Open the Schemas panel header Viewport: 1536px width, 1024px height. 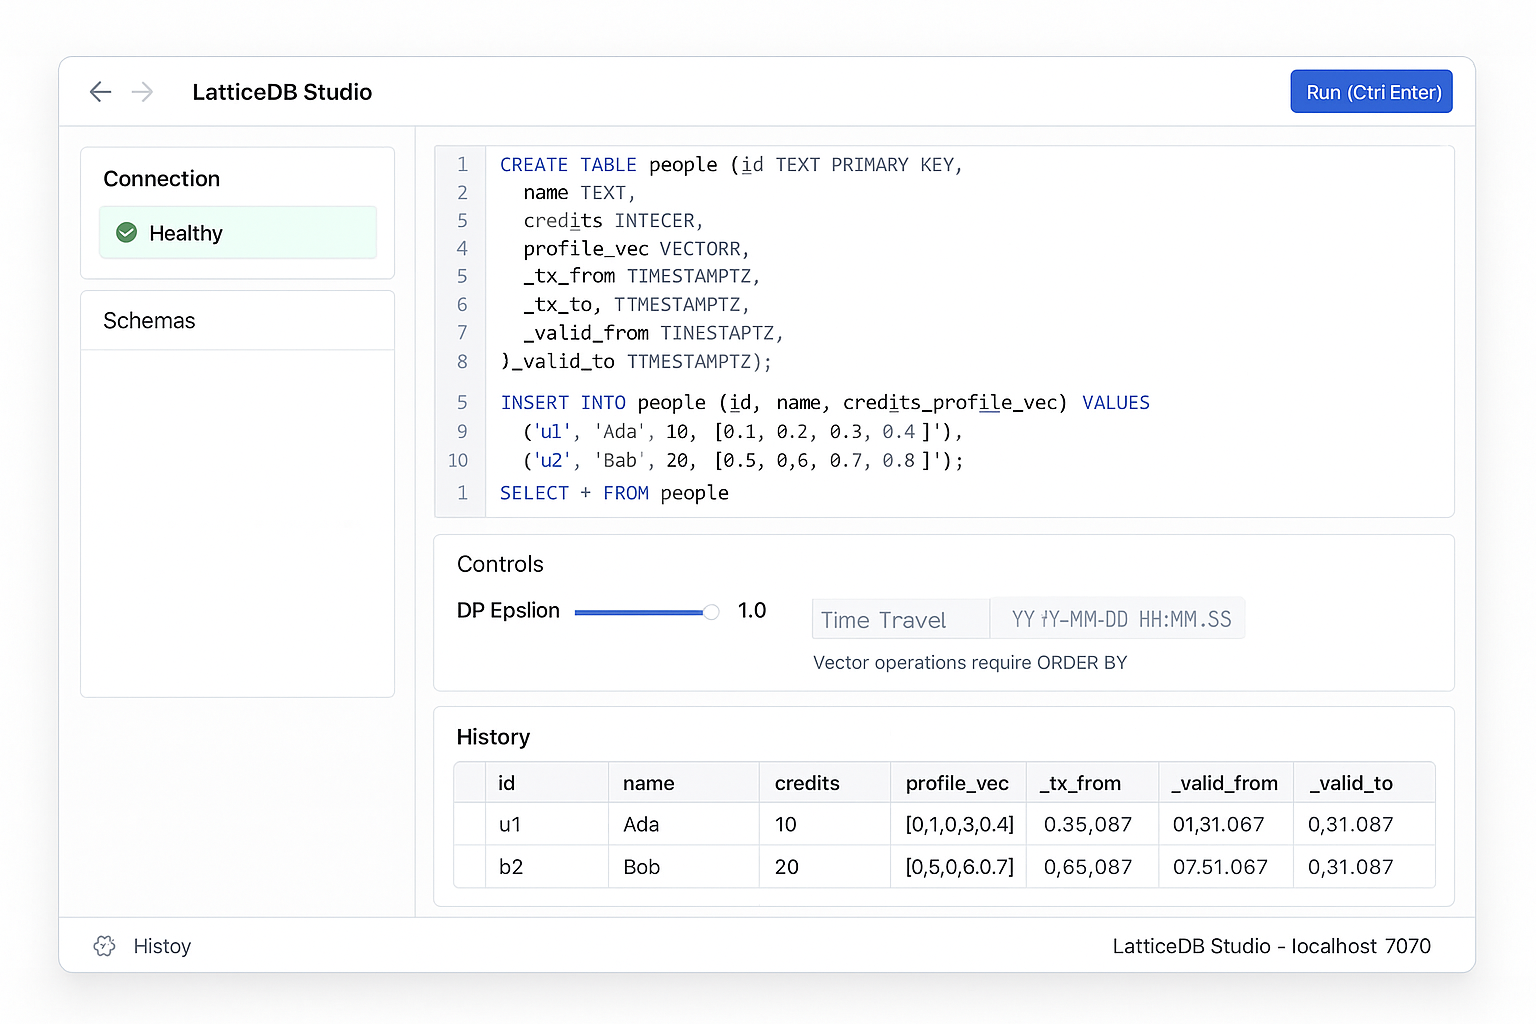tap(238, 321)
